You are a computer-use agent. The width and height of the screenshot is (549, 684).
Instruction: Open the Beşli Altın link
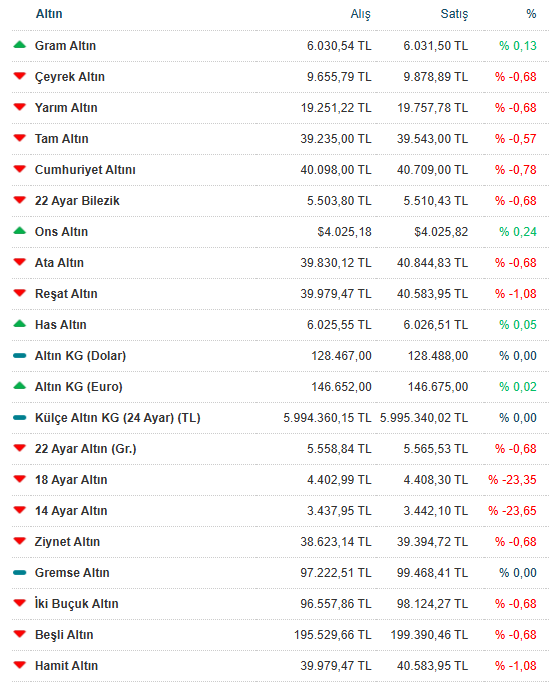(64, 635)
